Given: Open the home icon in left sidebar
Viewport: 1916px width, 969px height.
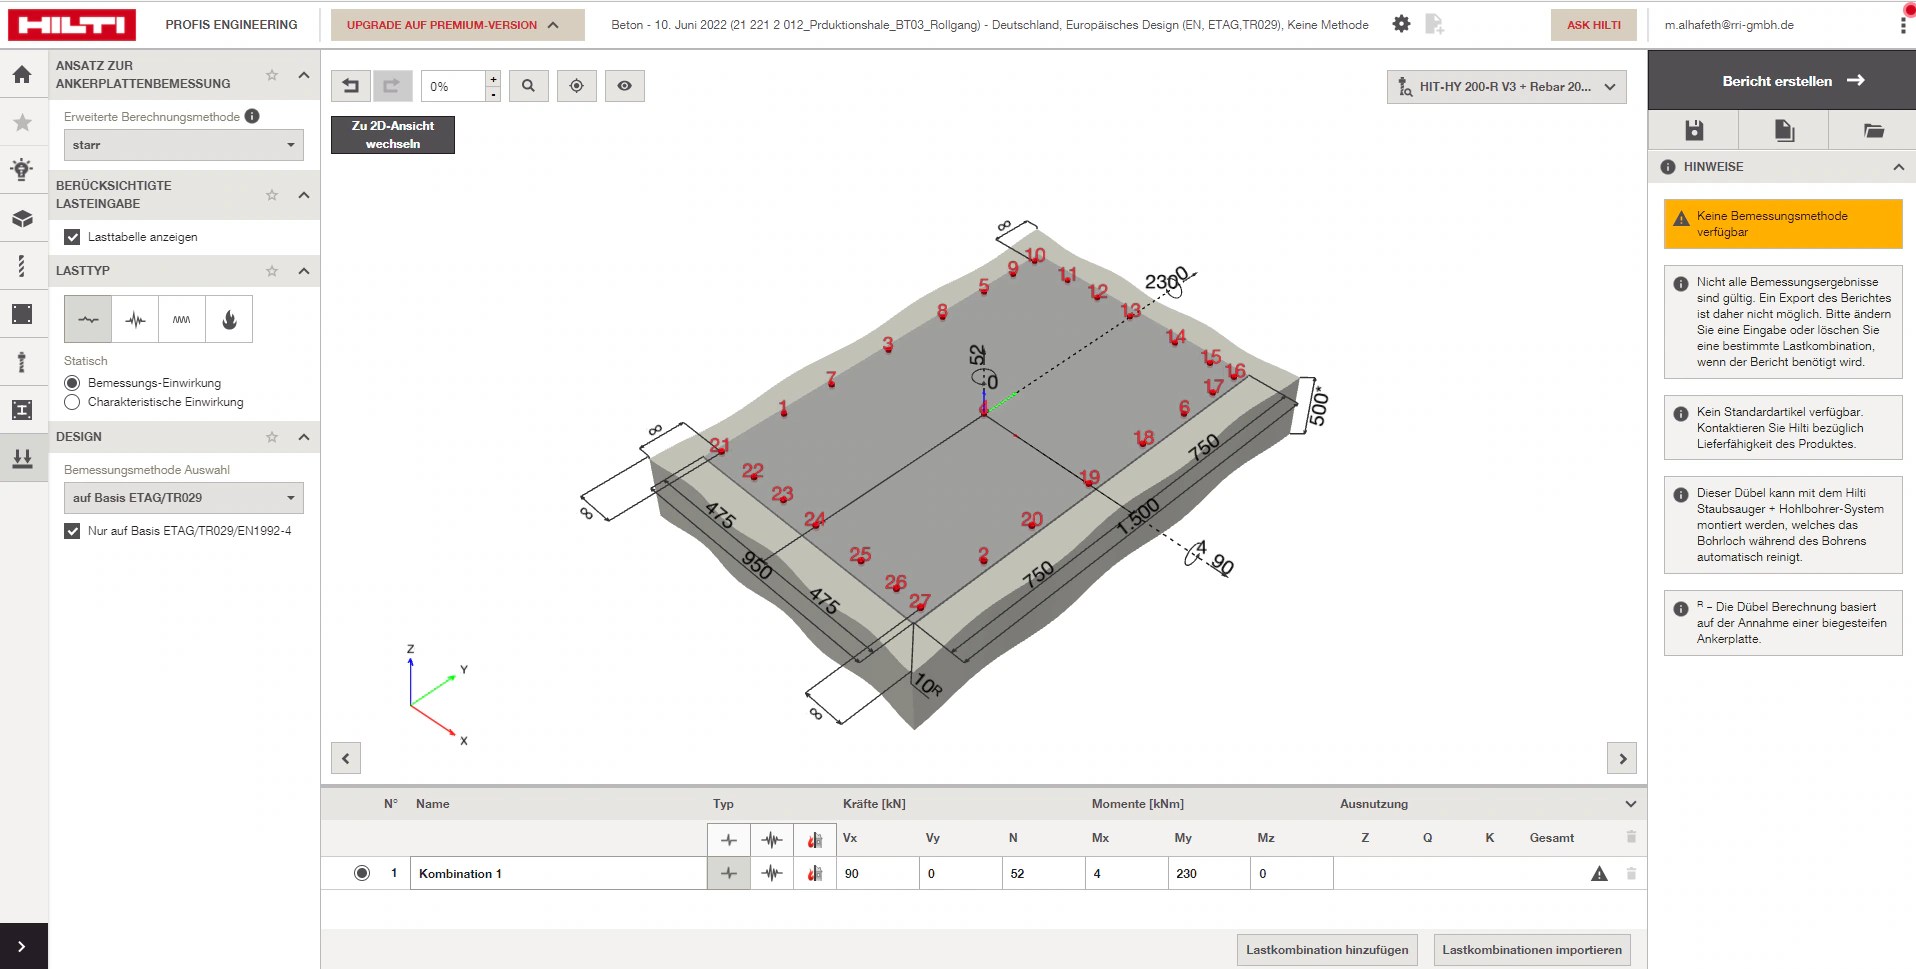Looking at the screenshot, I should [22, 74].
